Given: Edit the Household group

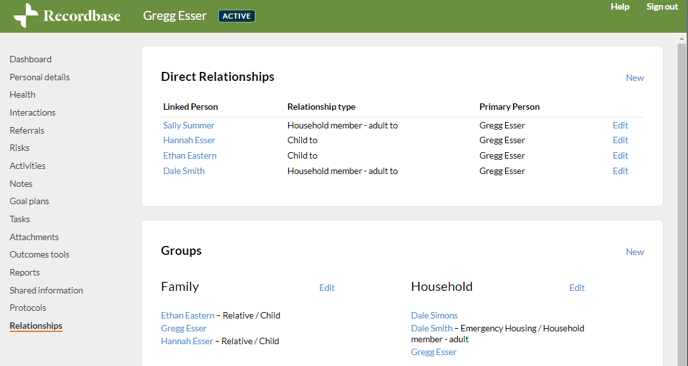Looking at the screenshot, I should pyautogui.click(x=577, y=288).
